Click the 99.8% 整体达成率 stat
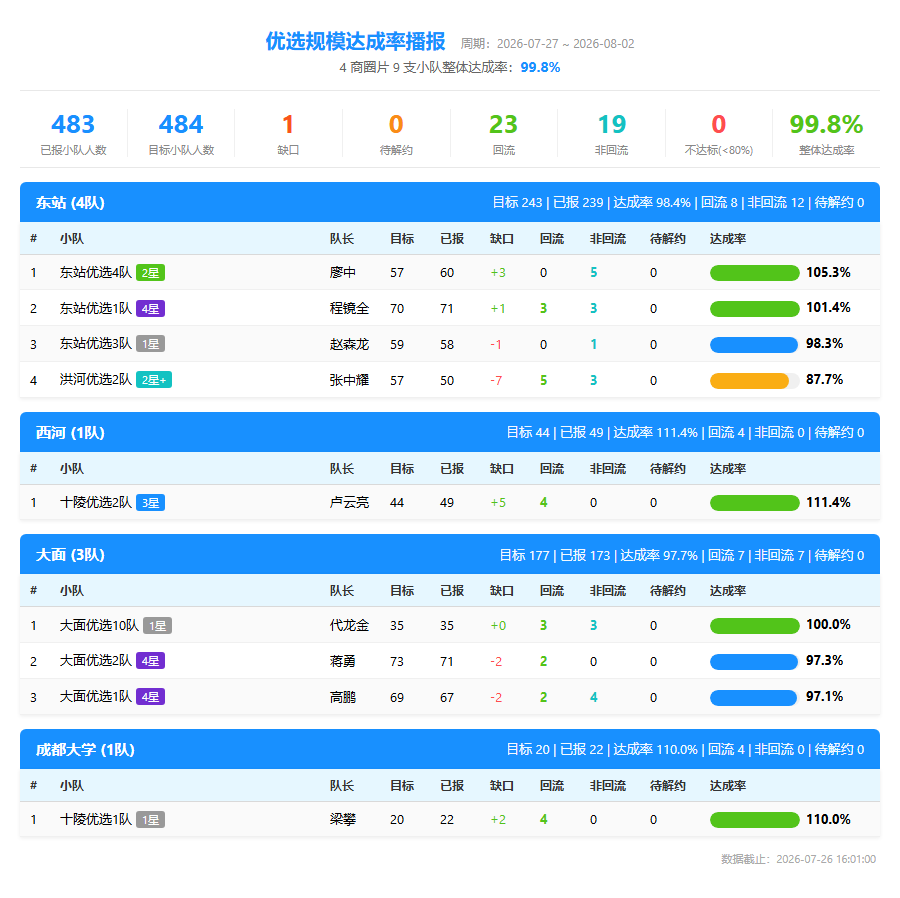This screenshot has width=900, height=898. (827, 134)
